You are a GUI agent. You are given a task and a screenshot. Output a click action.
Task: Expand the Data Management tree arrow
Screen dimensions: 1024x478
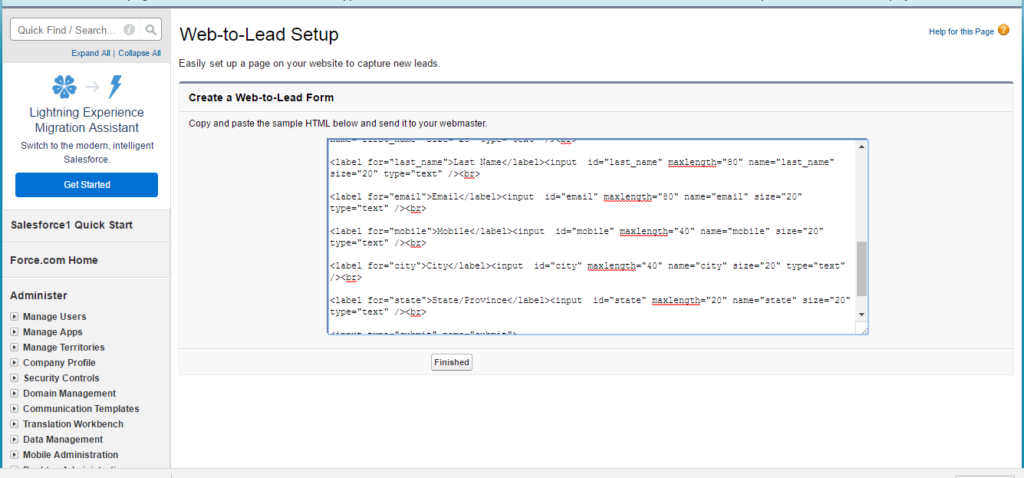pyautogui.click(x=14, y=439)
